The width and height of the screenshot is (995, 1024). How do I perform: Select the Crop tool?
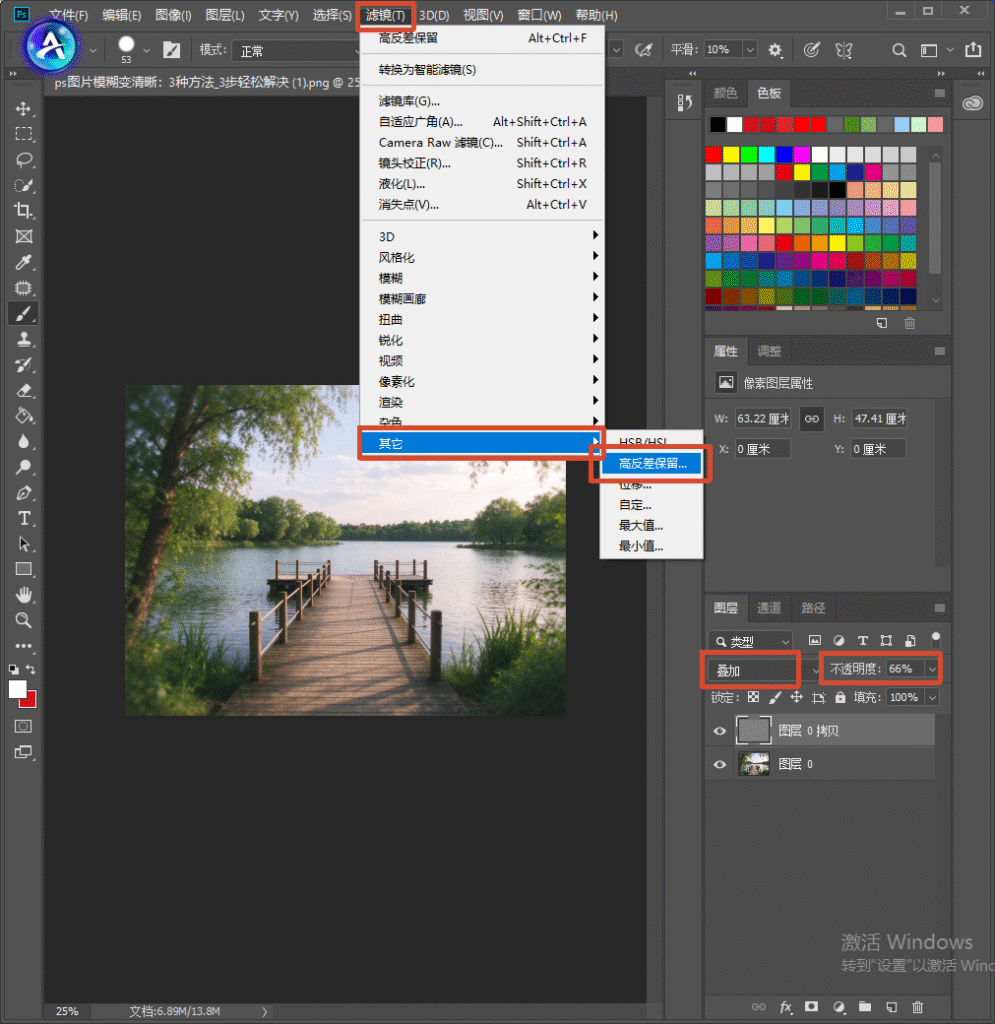pos(24,210)
